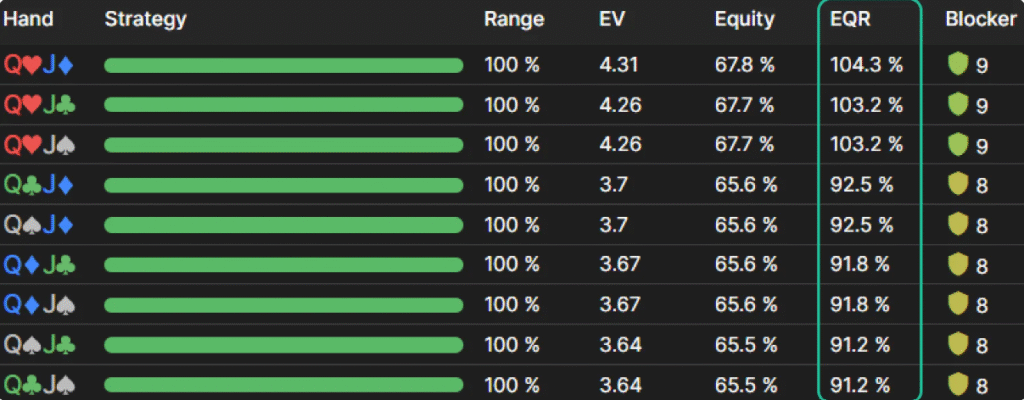Sort table by the EV column header
1024x400 pixels.
click(x=612, y=20)
